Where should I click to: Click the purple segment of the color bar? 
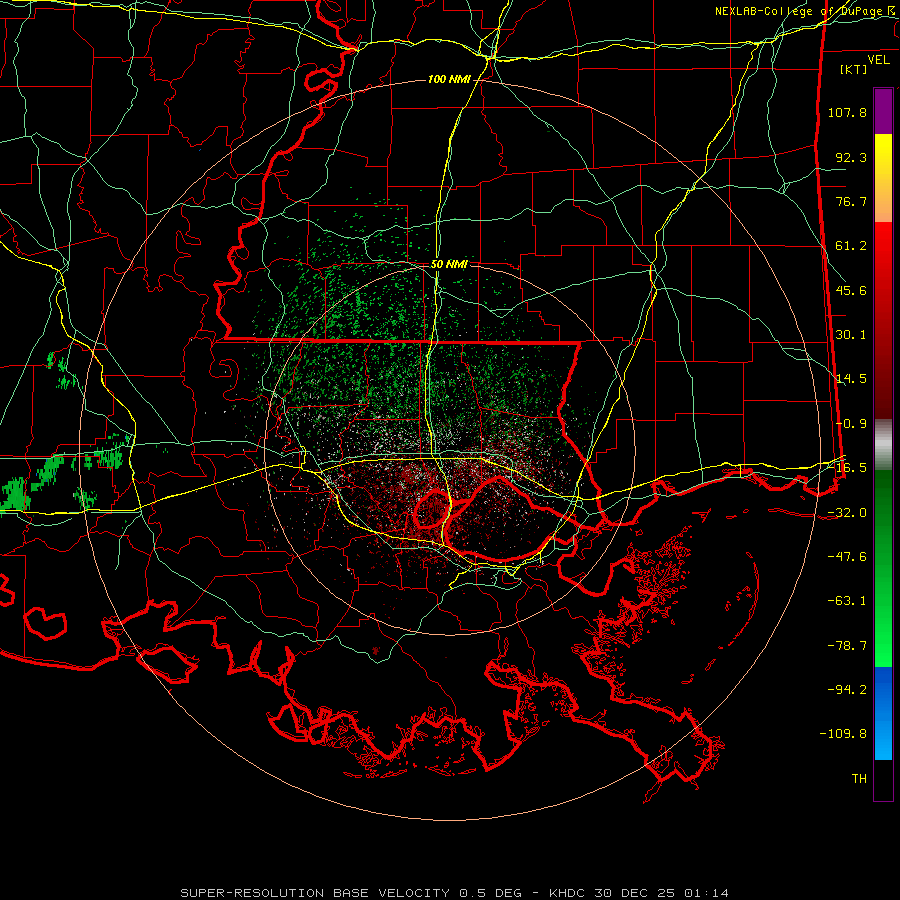pos(883,111)
